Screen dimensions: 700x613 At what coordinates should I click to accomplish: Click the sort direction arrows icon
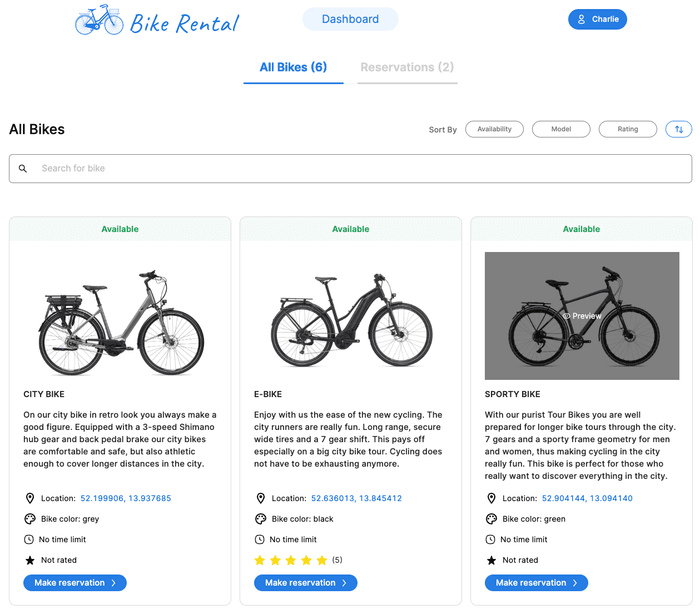tap(678, 129)
